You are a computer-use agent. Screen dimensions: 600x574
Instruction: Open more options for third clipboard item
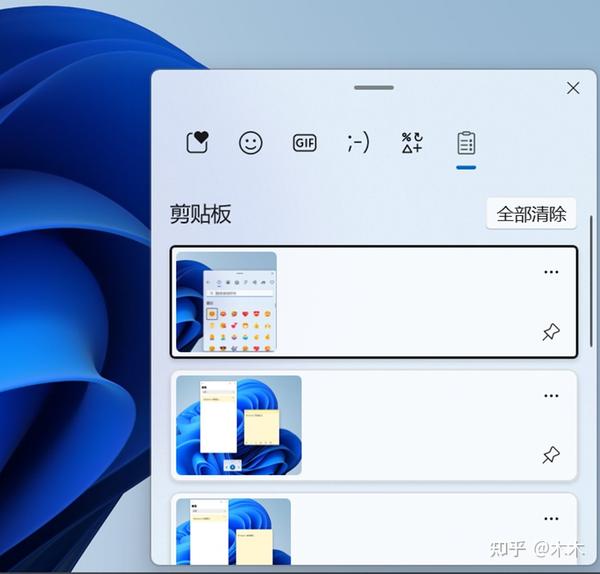551,519
